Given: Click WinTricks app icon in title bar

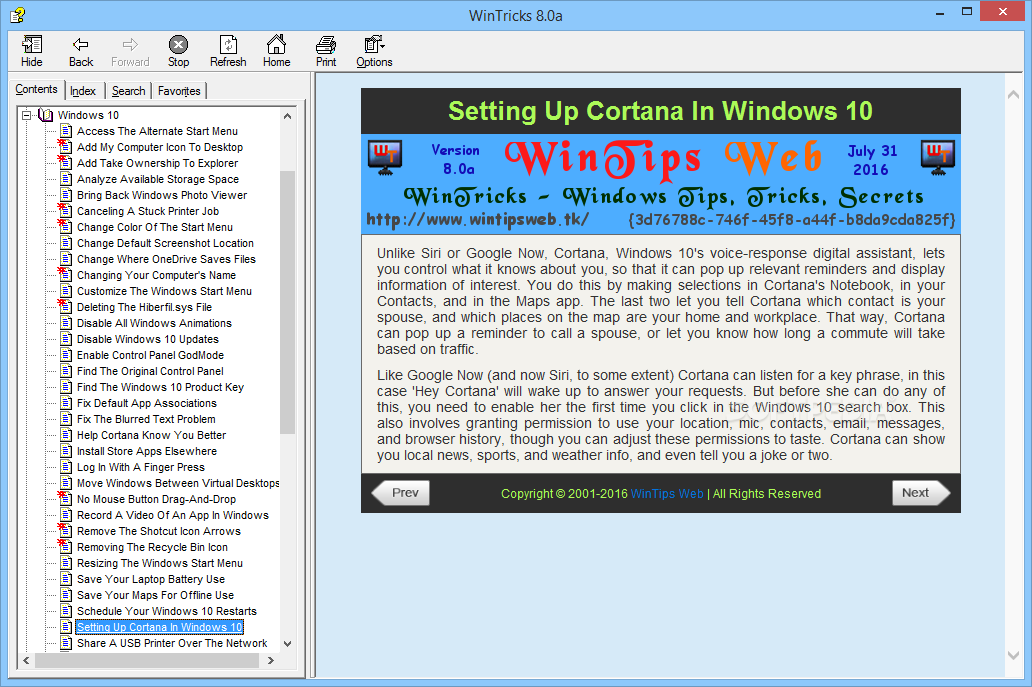Looking at the screenshot, I should [x=18, y=14].
